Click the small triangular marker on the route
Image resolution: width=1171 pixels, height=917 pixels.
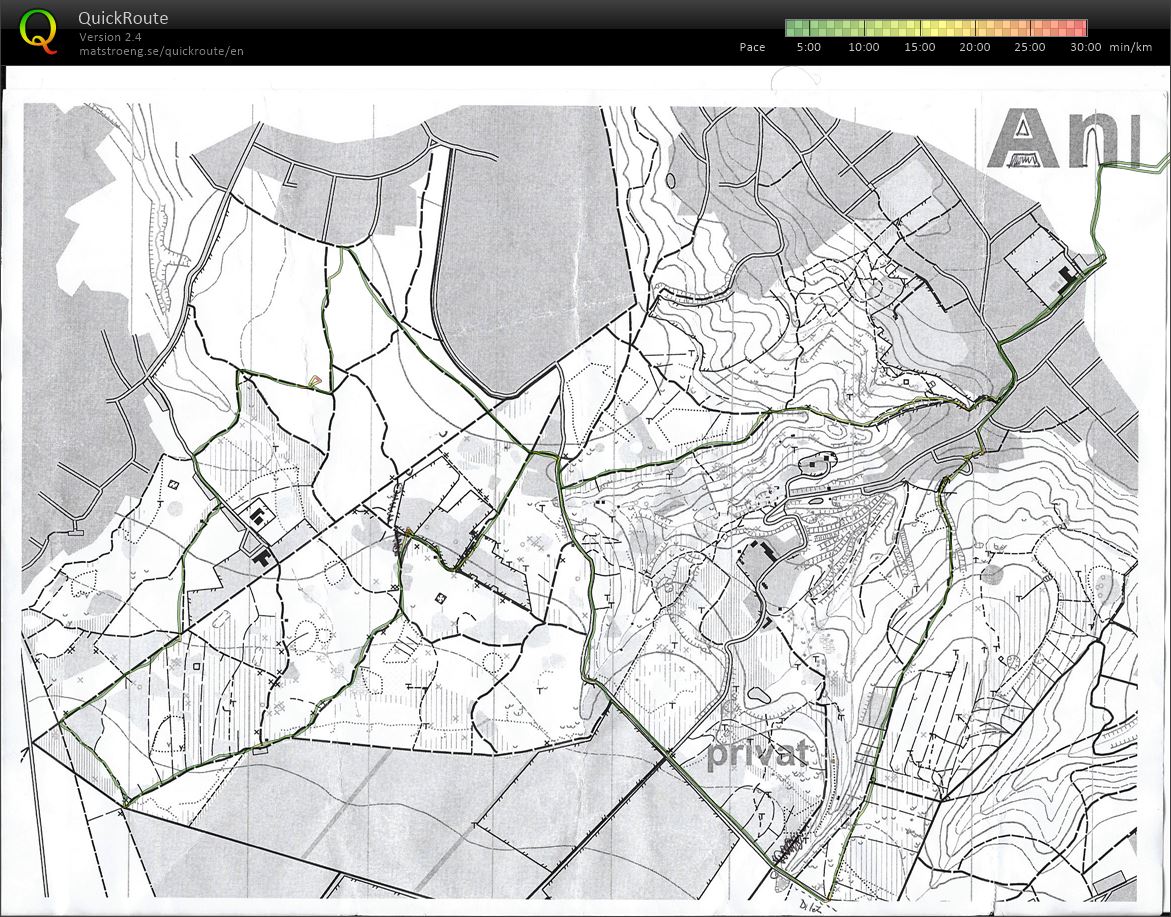[315, 380]
